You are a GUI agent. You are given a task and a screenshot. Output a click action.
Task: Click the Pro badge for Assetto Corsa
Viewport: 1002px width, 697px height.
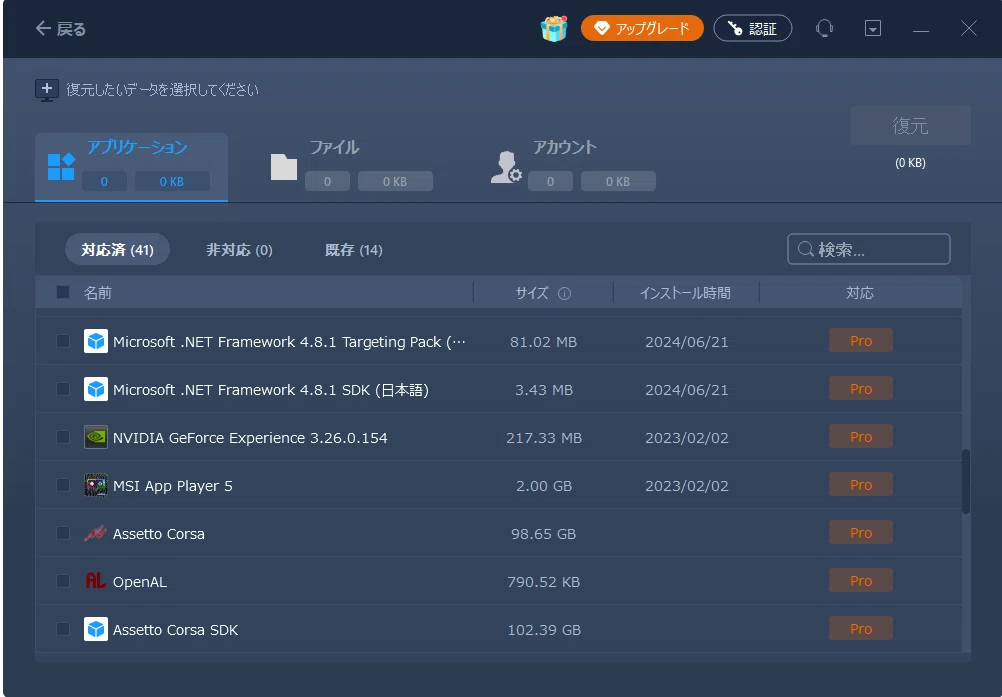point(861,533)
